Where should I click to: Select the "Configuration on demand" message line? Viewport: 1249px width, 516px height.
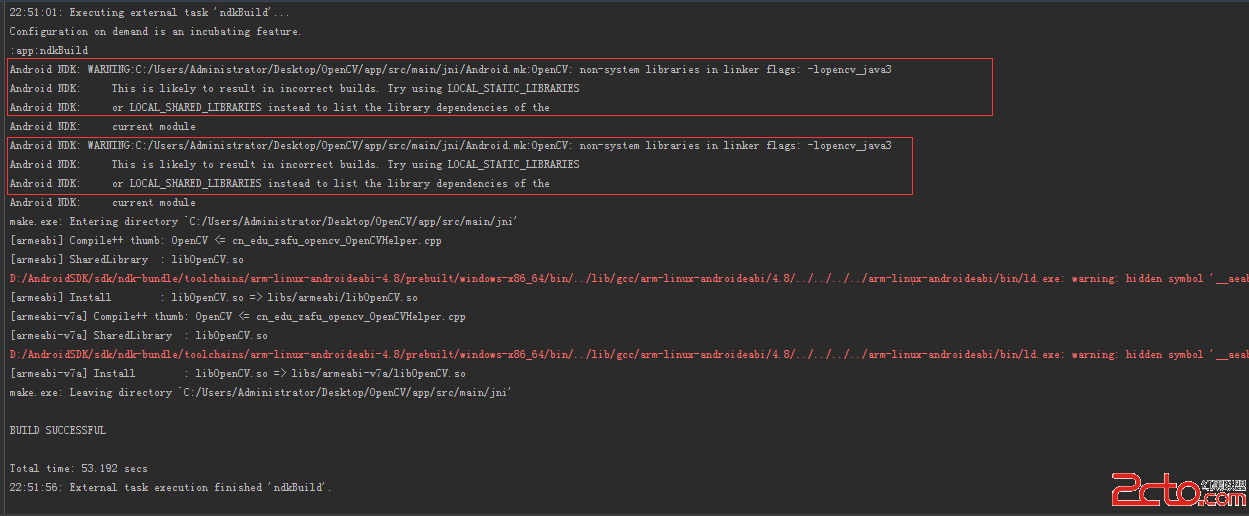(155, 32)
